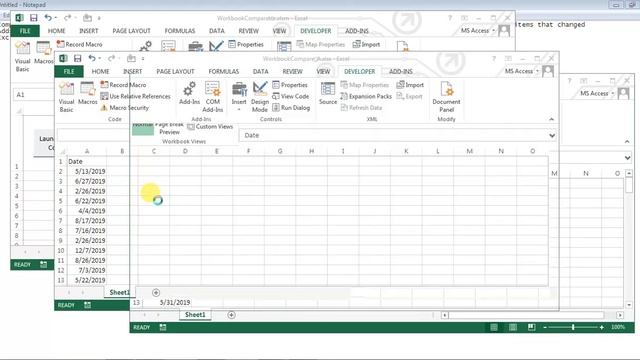Add new sheet in middle Excel window

[x=156, y=293]
